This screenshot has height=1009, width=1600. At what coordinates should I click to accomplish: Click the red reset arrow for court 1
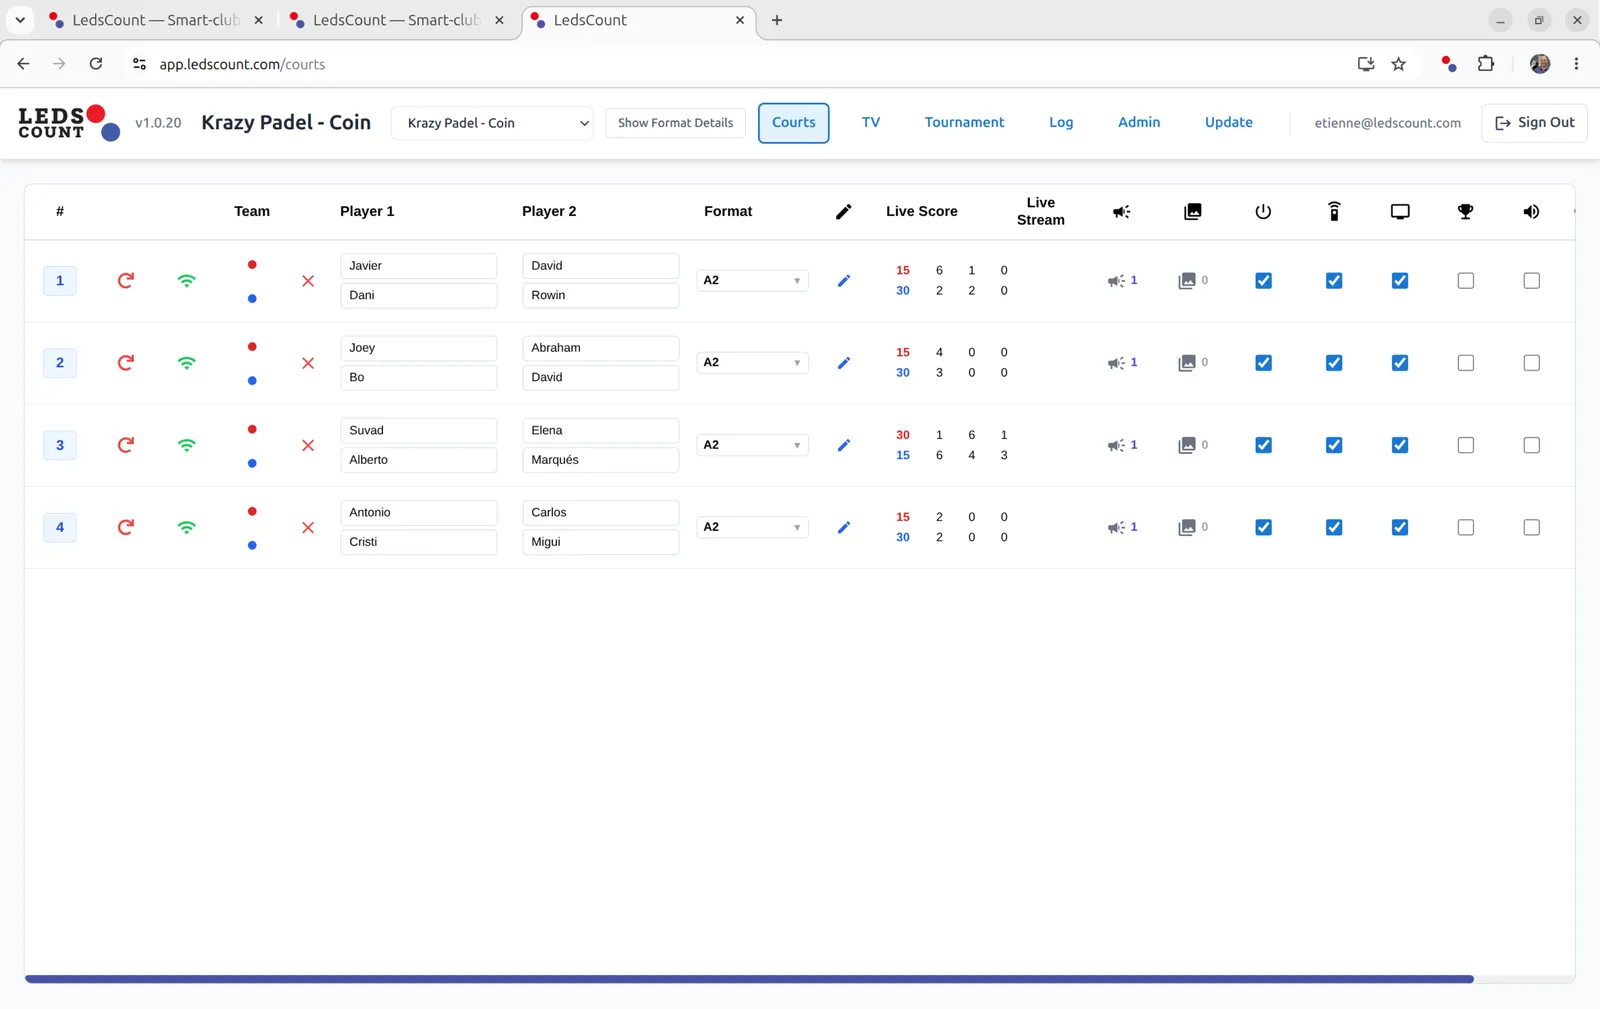tap(125, 281)
